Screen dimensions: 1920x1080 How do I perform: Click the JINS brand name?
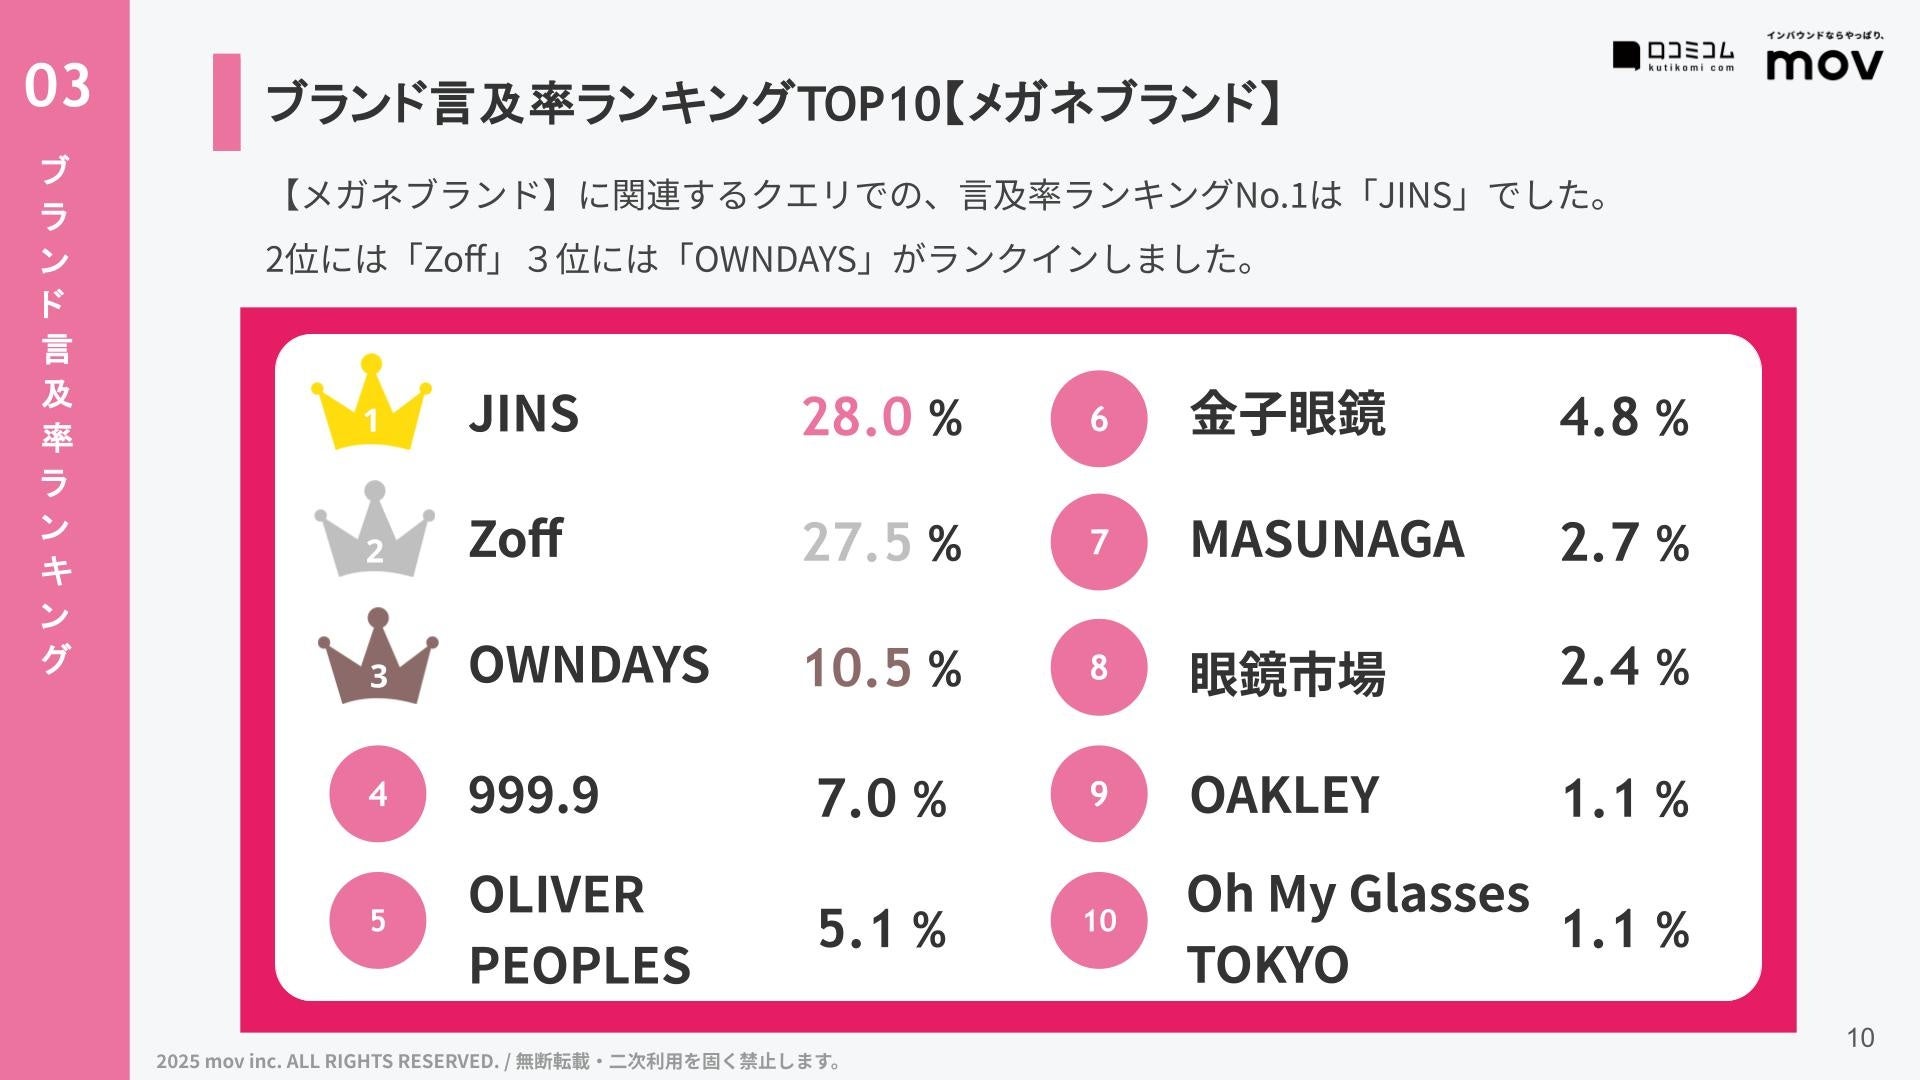click(x=523, y=414)
